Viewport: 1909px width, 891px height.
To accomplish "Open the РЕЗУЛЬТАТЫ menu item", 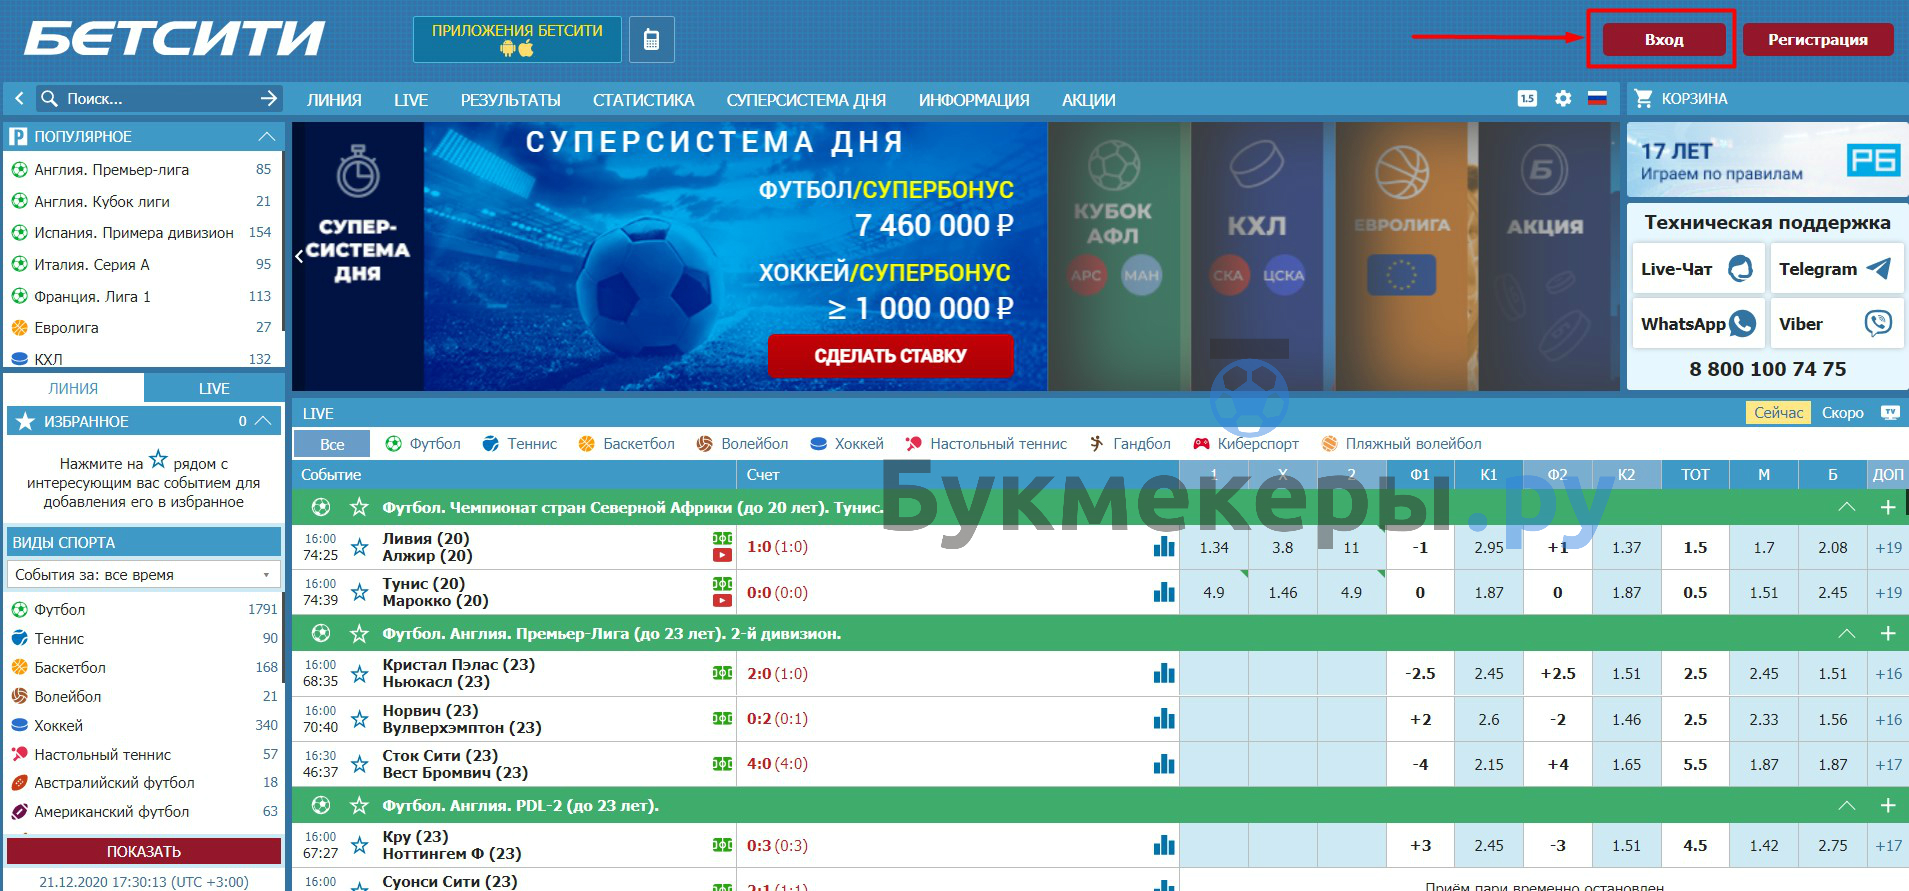I will 510,100.
